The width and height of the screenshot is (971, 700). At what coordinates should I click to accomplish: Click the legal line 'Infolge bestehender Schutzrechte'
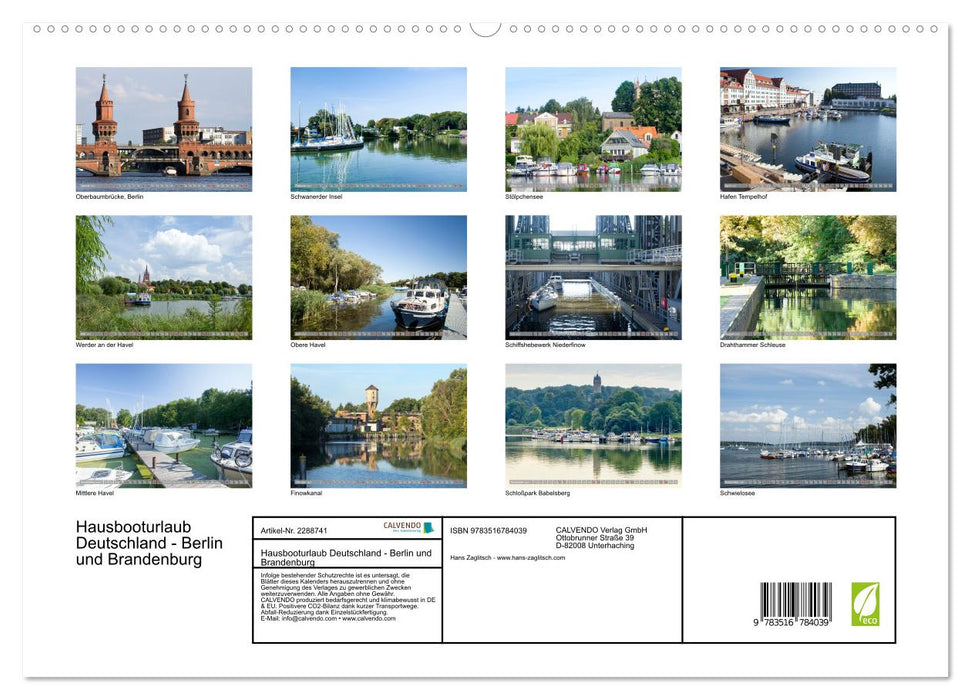335,575
